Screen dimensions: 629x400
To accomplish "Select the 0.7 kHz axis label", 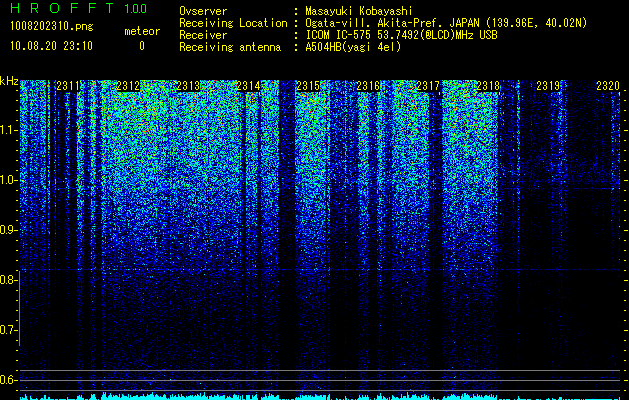I will [x=8, y=330].
